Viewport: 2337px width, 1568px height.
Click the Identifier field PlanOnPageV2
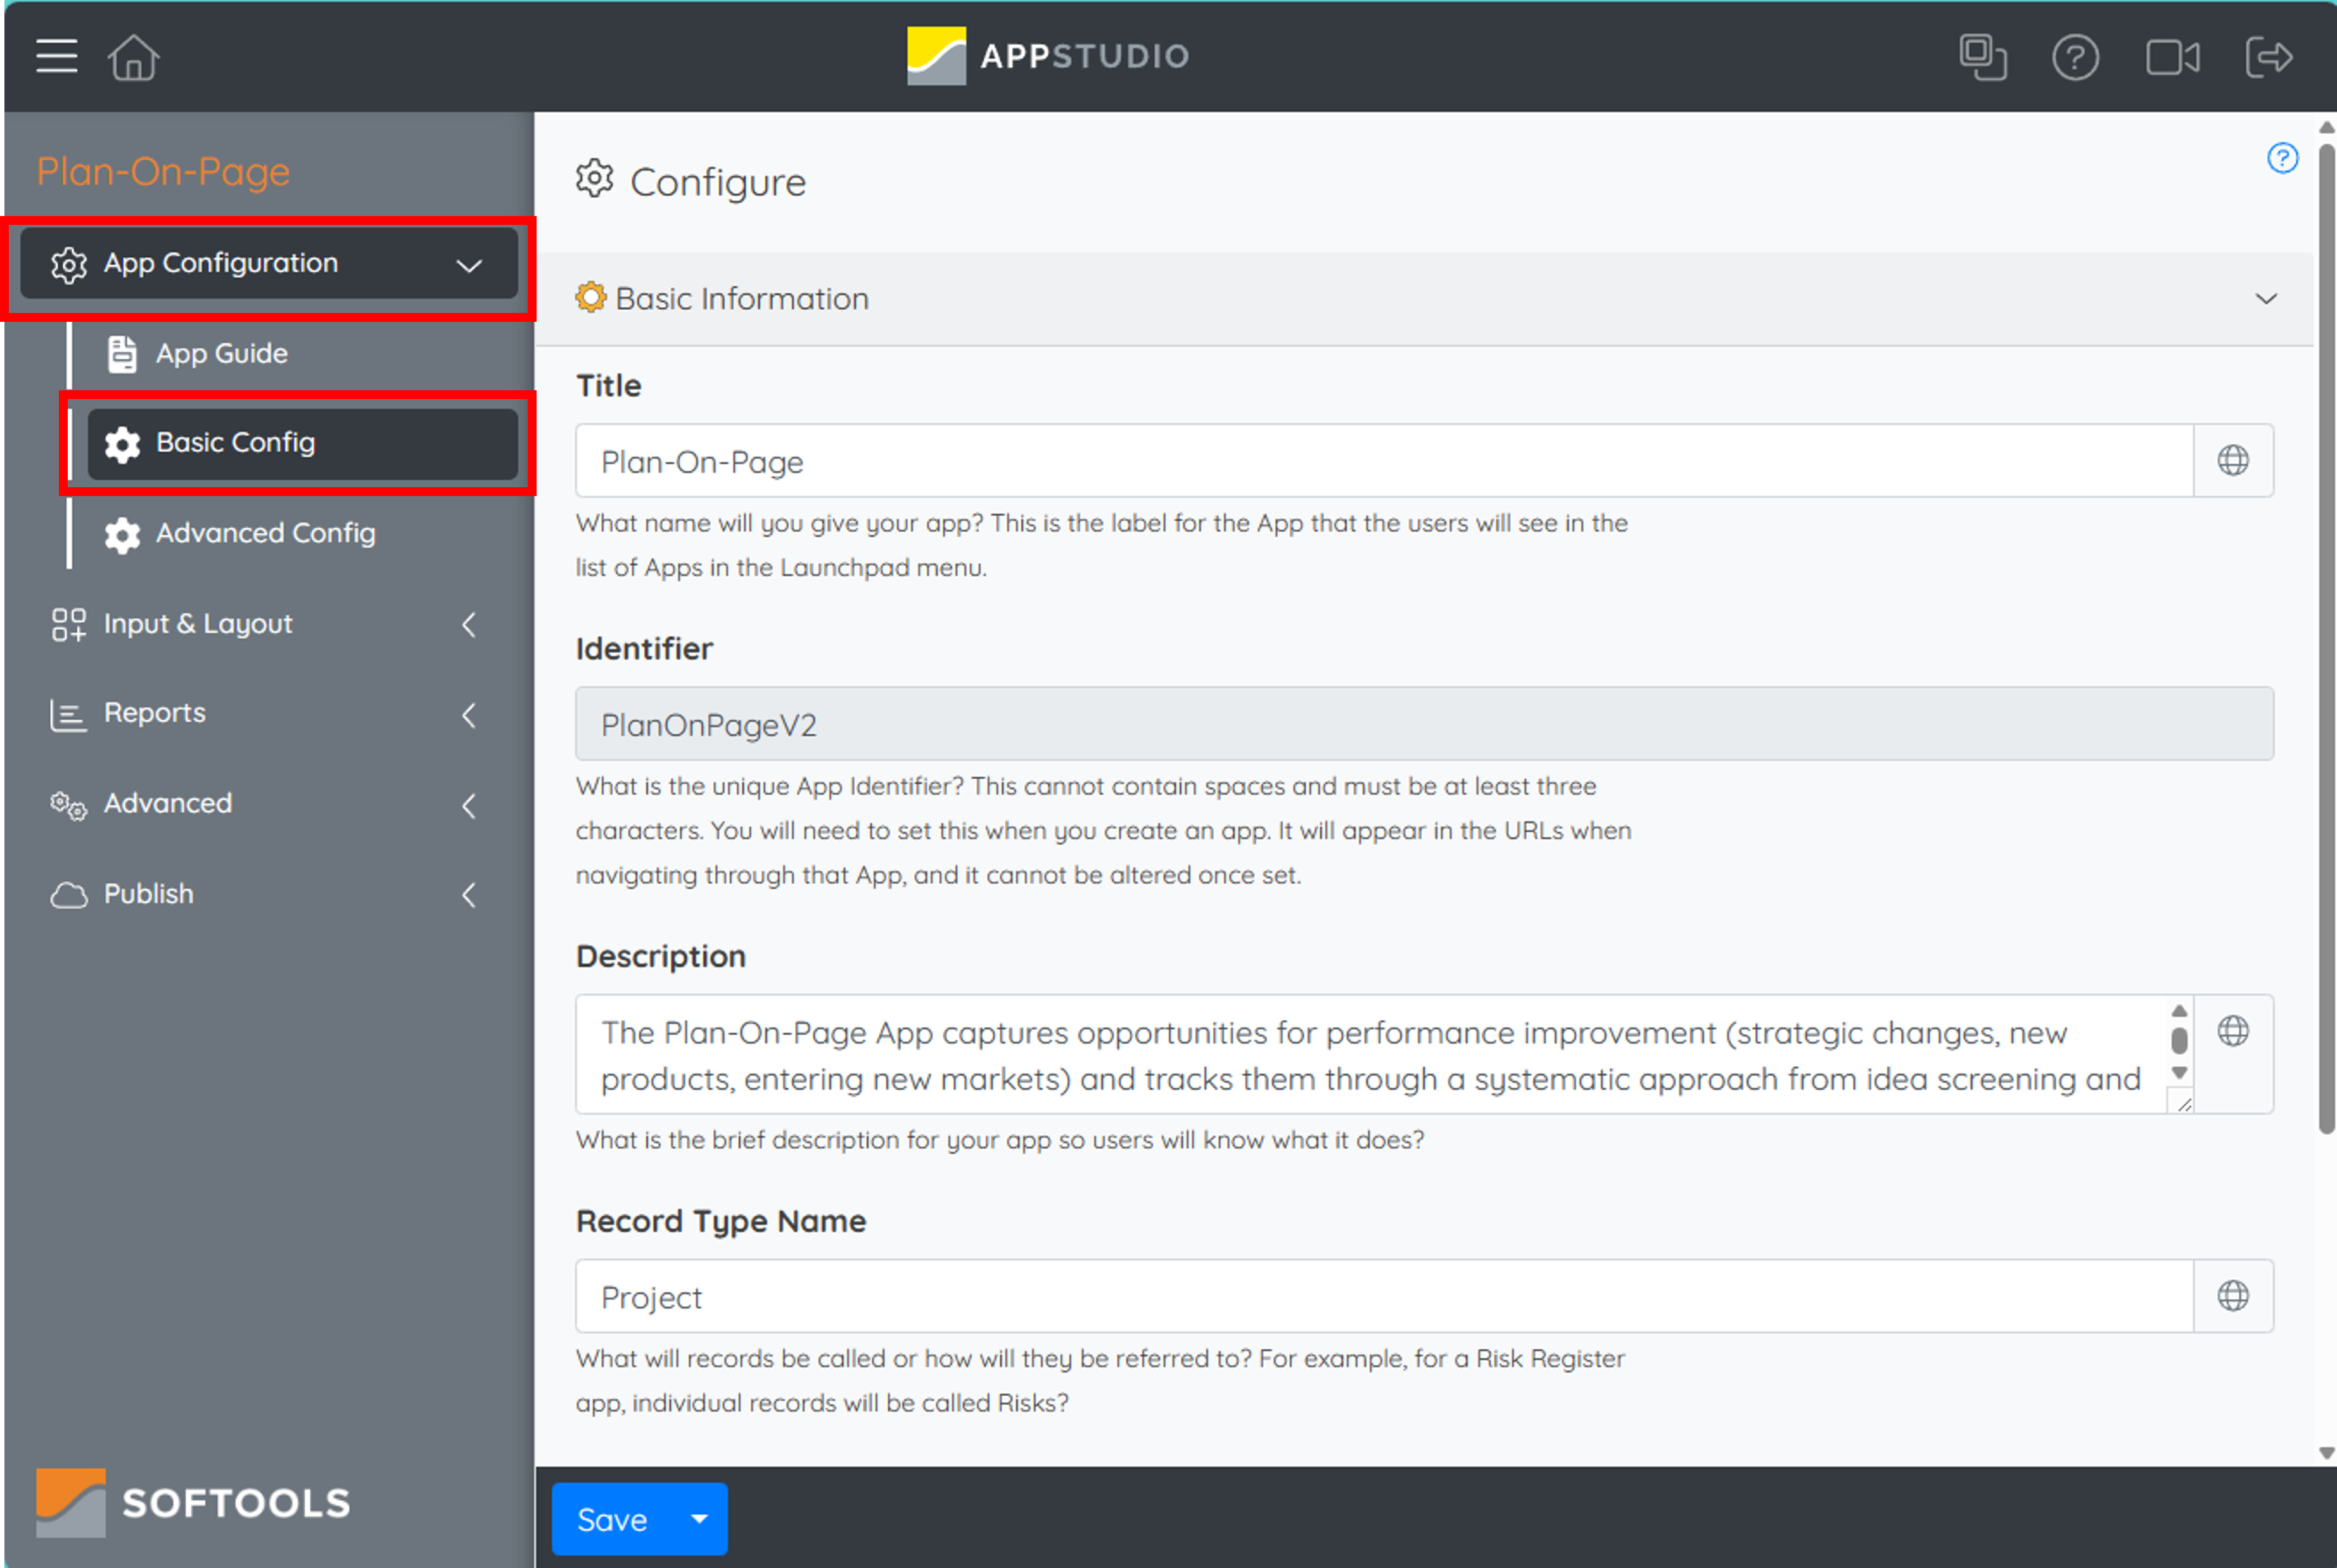click(1424, 723)
